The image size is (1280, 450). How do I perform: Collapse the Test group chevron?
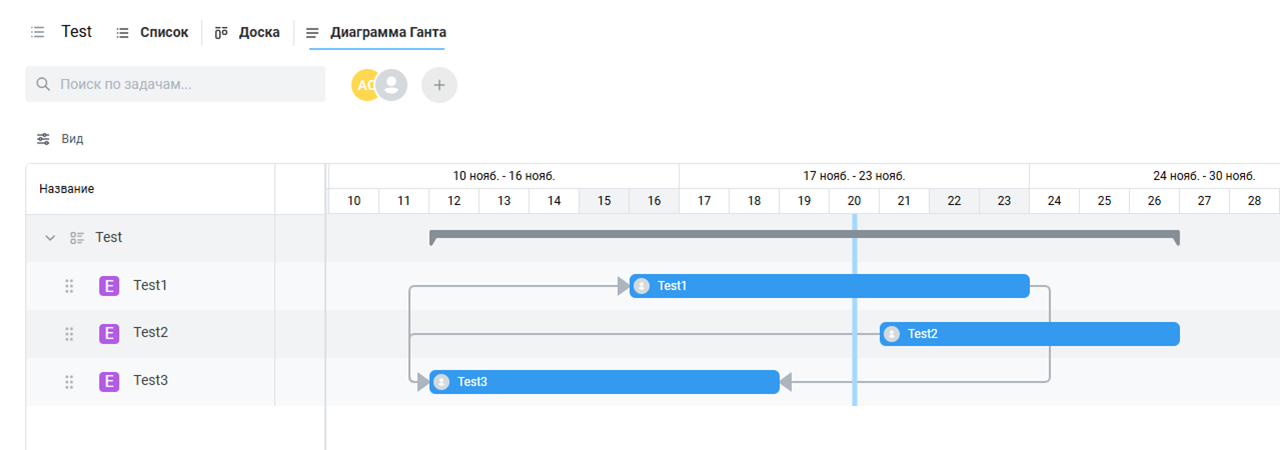(x=50, y=238)
